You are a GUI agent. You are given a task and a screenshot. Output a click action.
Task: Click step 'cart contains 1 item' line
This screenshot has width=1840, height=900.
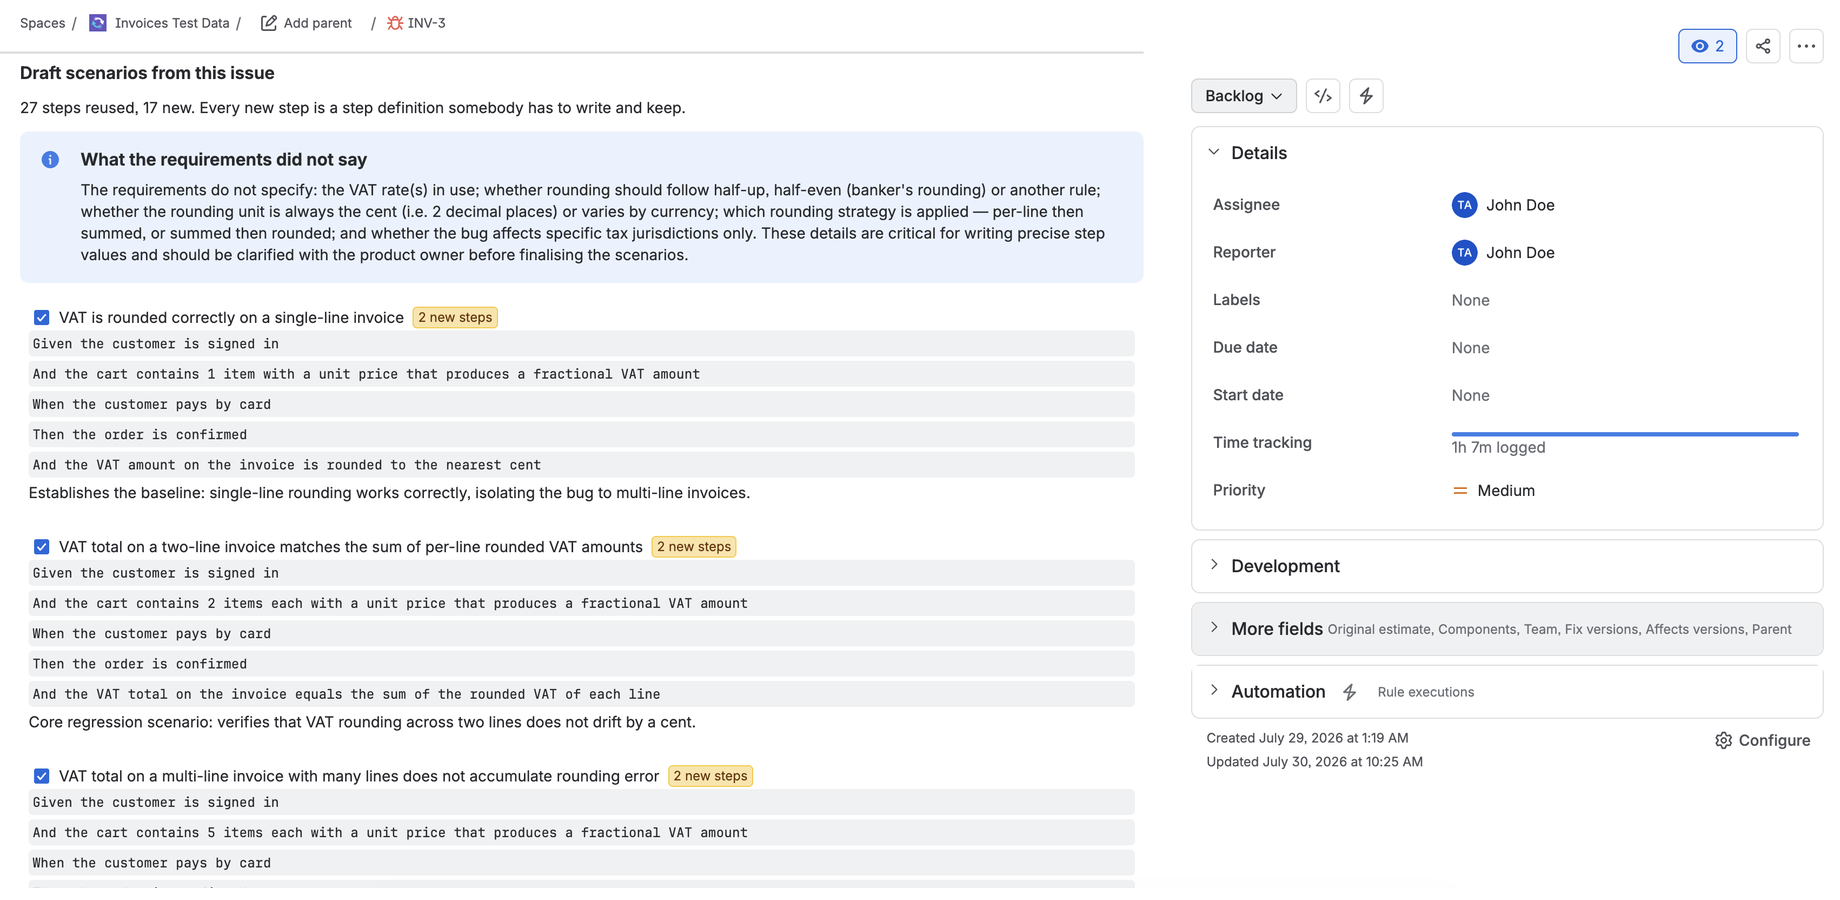581,374
